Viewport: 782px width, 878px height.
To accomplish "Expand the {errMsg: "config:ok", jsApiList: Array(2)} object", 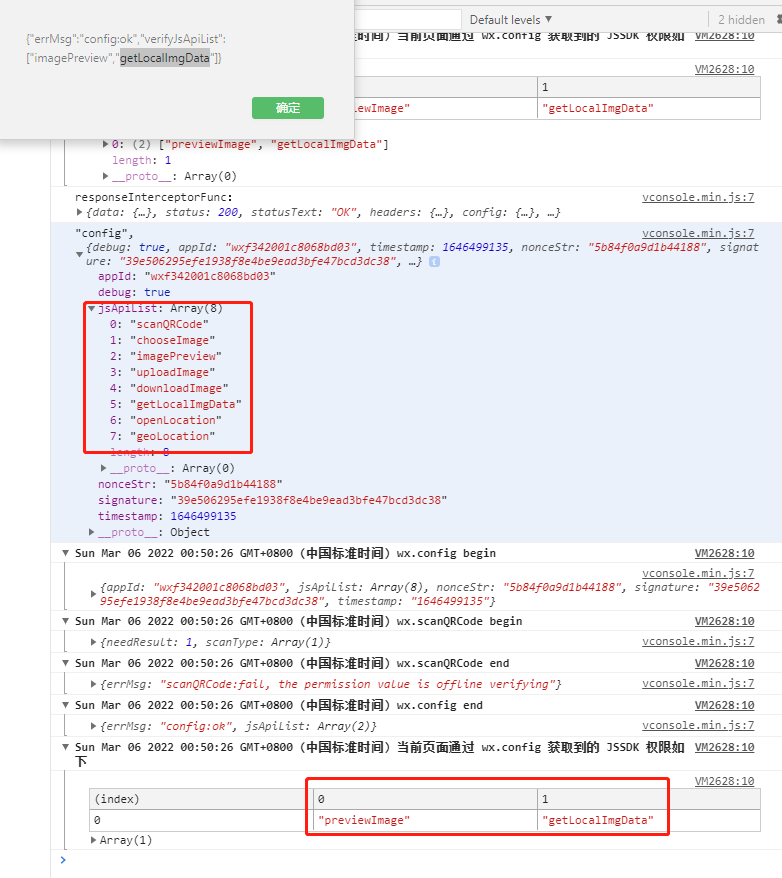I will 93,726.
